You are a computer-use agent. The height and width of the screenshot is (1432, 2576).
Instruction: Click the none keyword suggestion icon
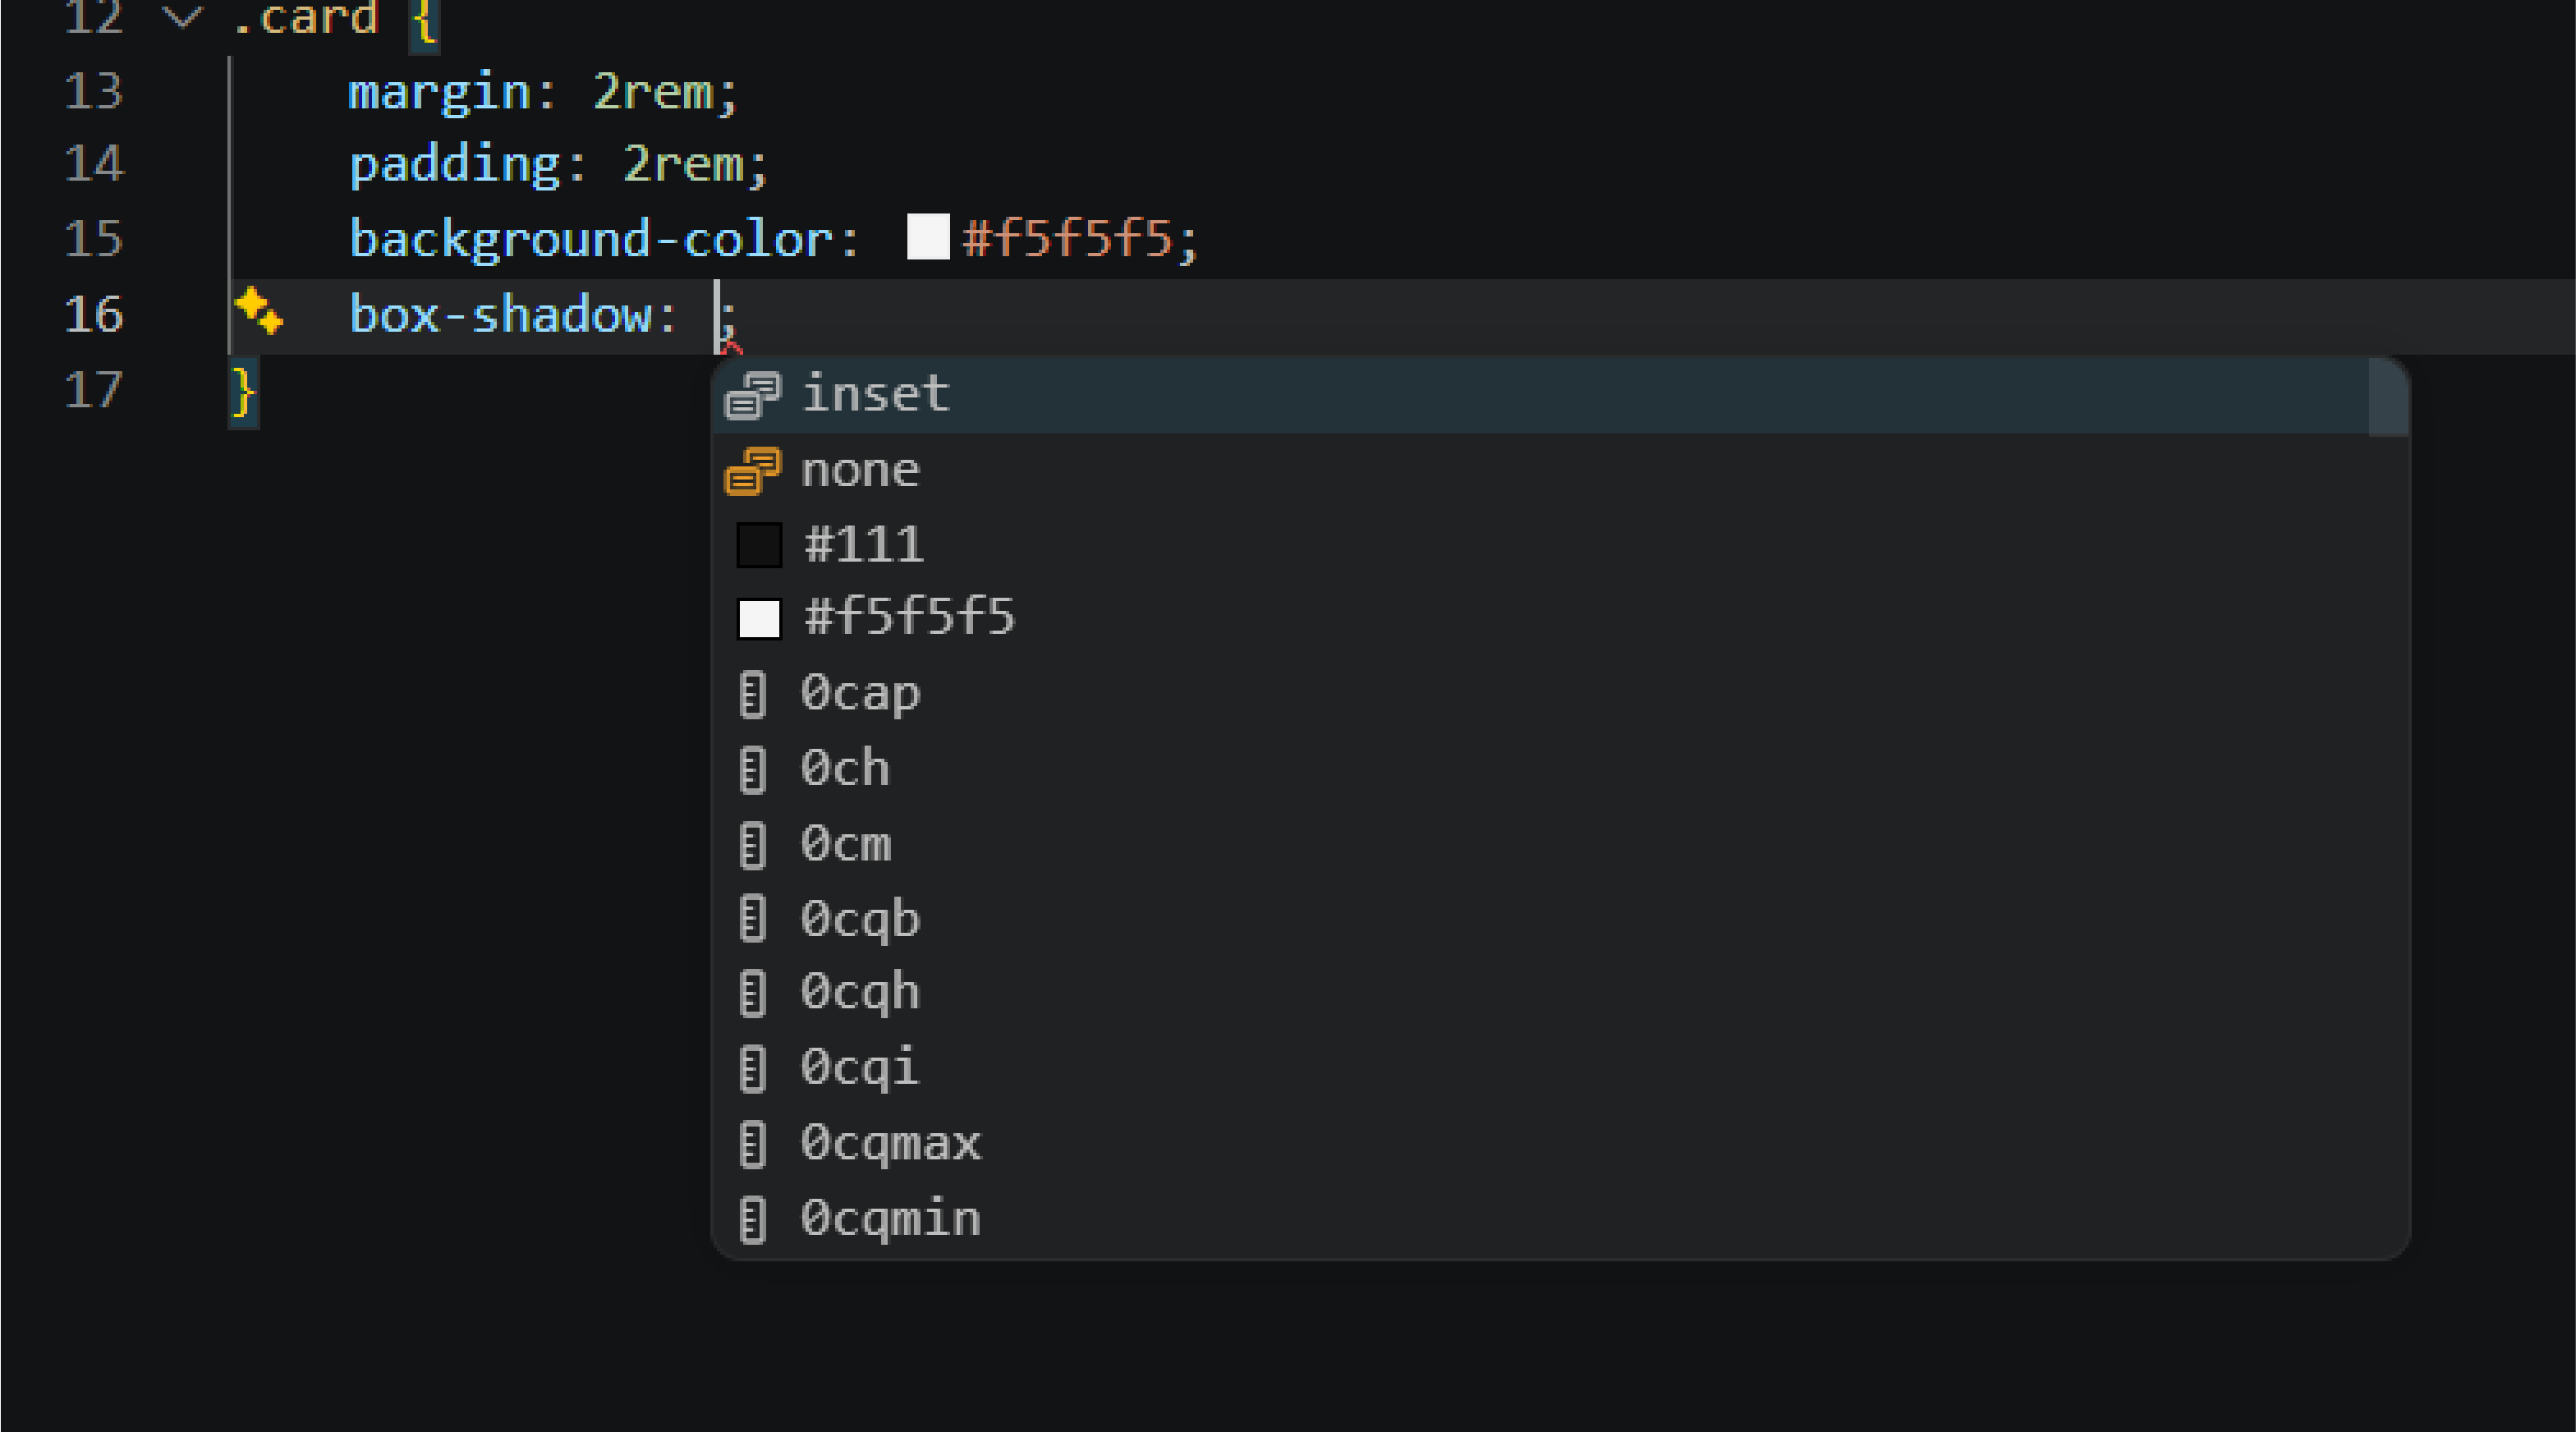(x=752, y=470)
